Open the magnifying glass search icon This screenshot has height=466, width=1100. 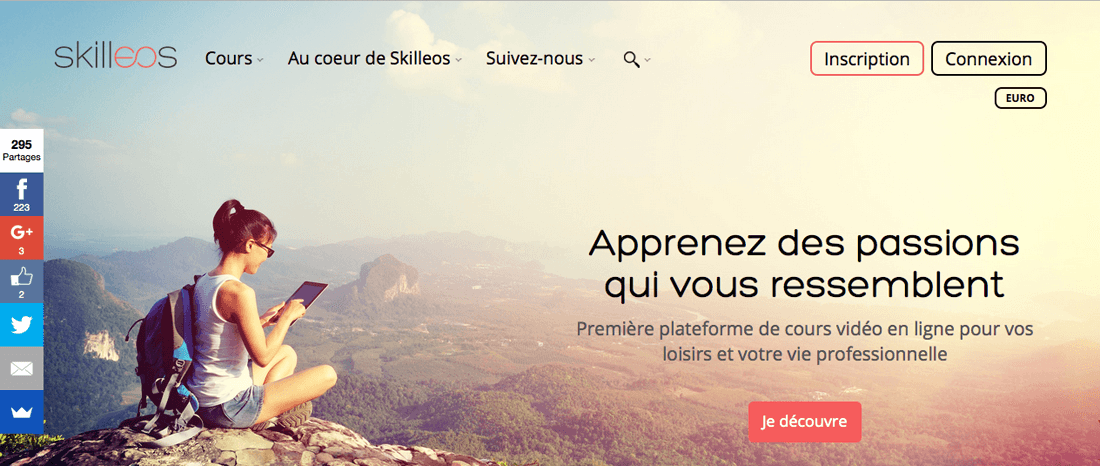coord(631,60)
